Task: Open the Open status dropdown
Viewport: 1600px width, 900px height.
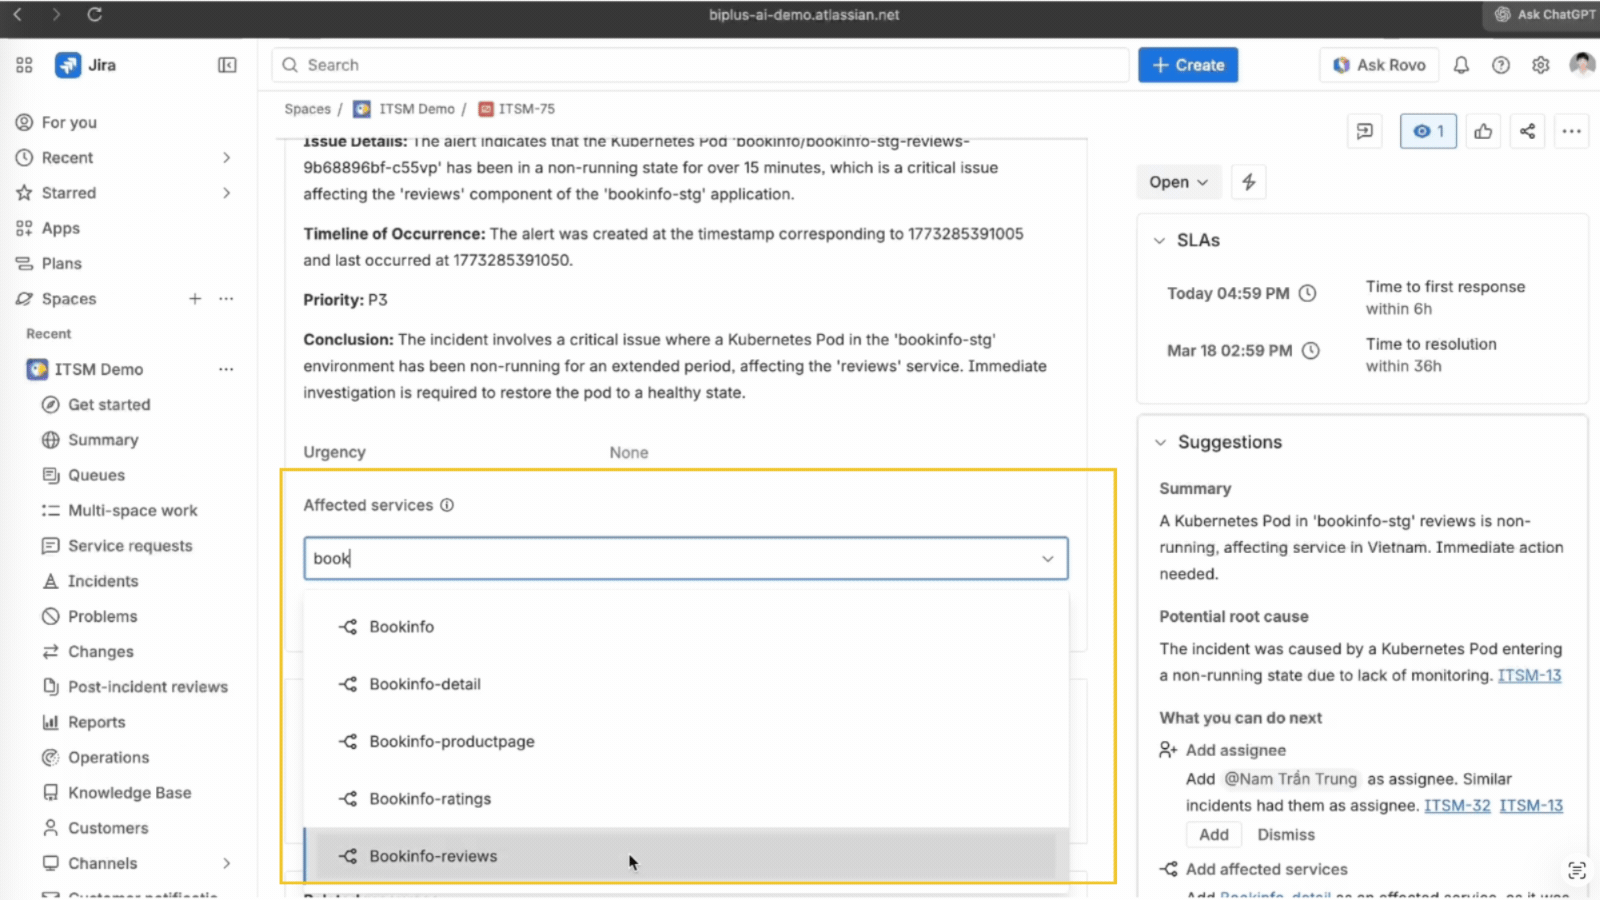Action: pos(1178,181)
